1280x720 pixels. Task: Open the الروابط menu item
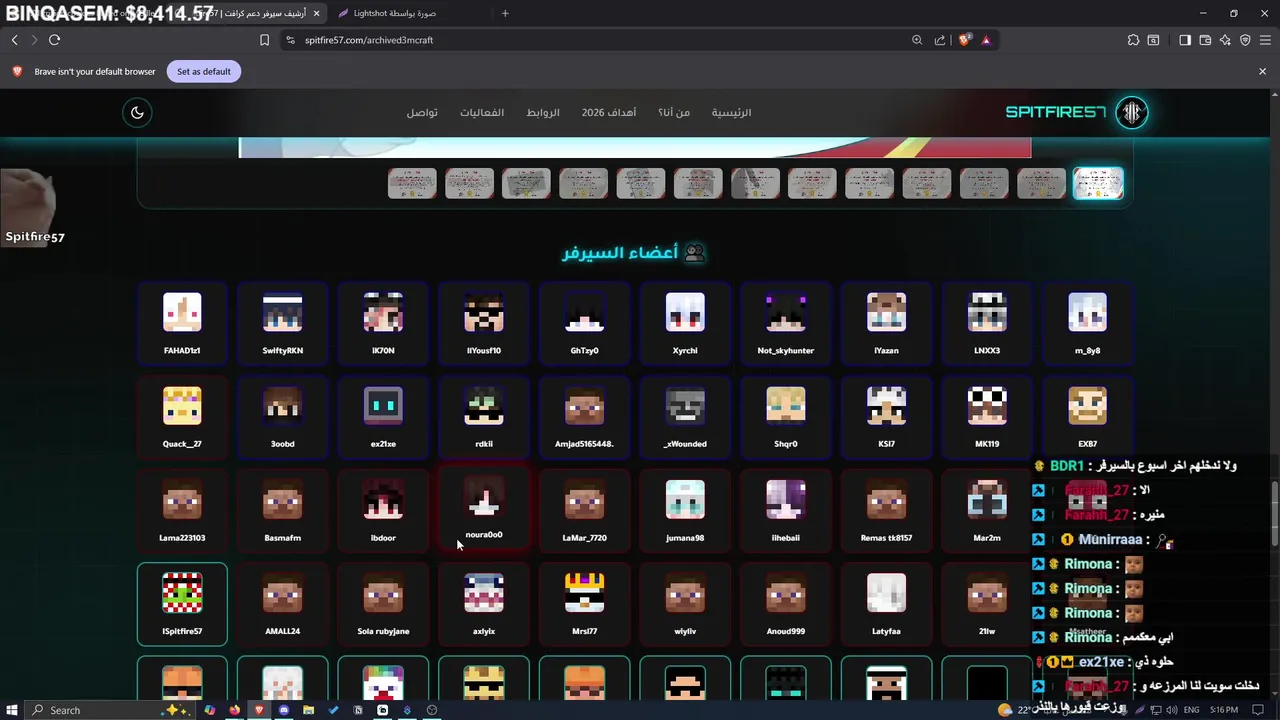click(543, 112)
